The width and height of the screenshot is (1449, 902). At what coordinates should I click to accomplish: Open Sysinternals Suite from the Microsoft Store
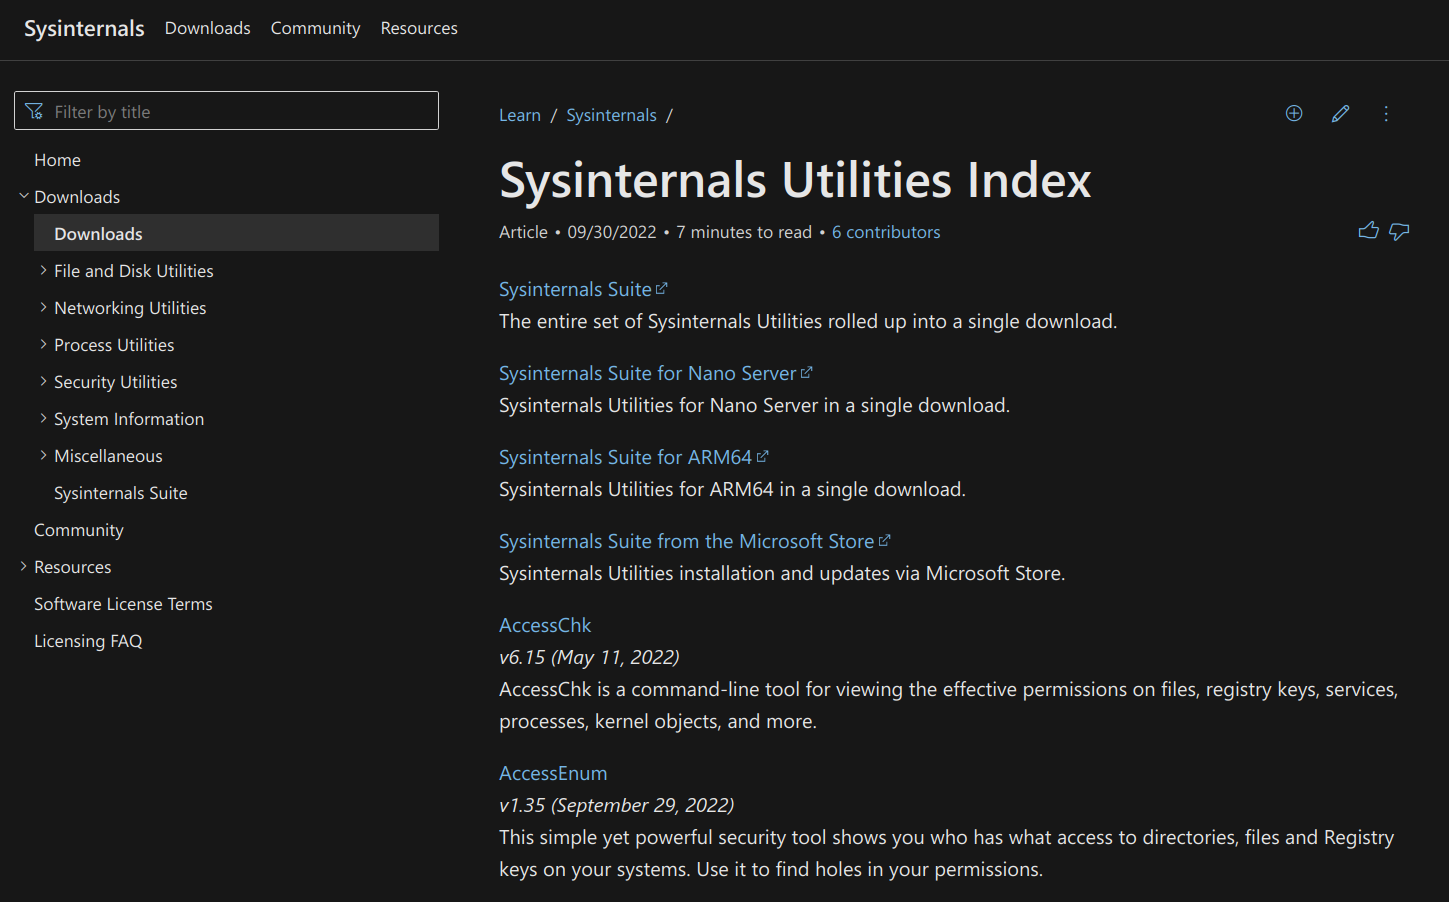(x=695, y=541)
